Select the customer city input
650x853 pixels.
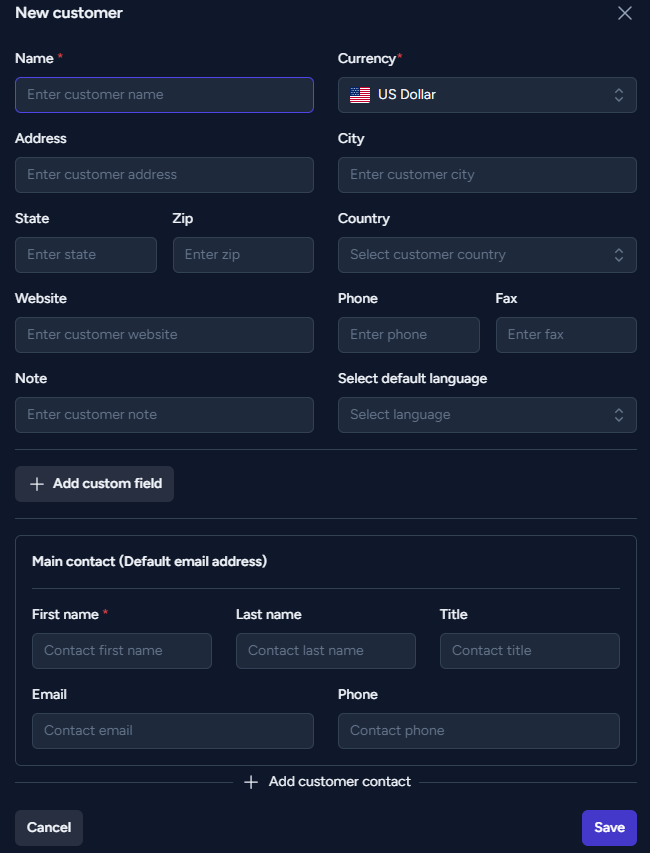tap(487, 175)
